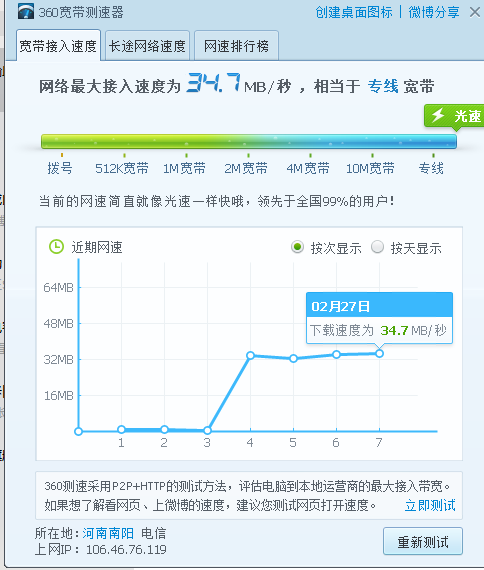Click the 02月27日 tooltip header
This screenshot has width=484, height=570.
pyautogui.click(x=379, y=305)
